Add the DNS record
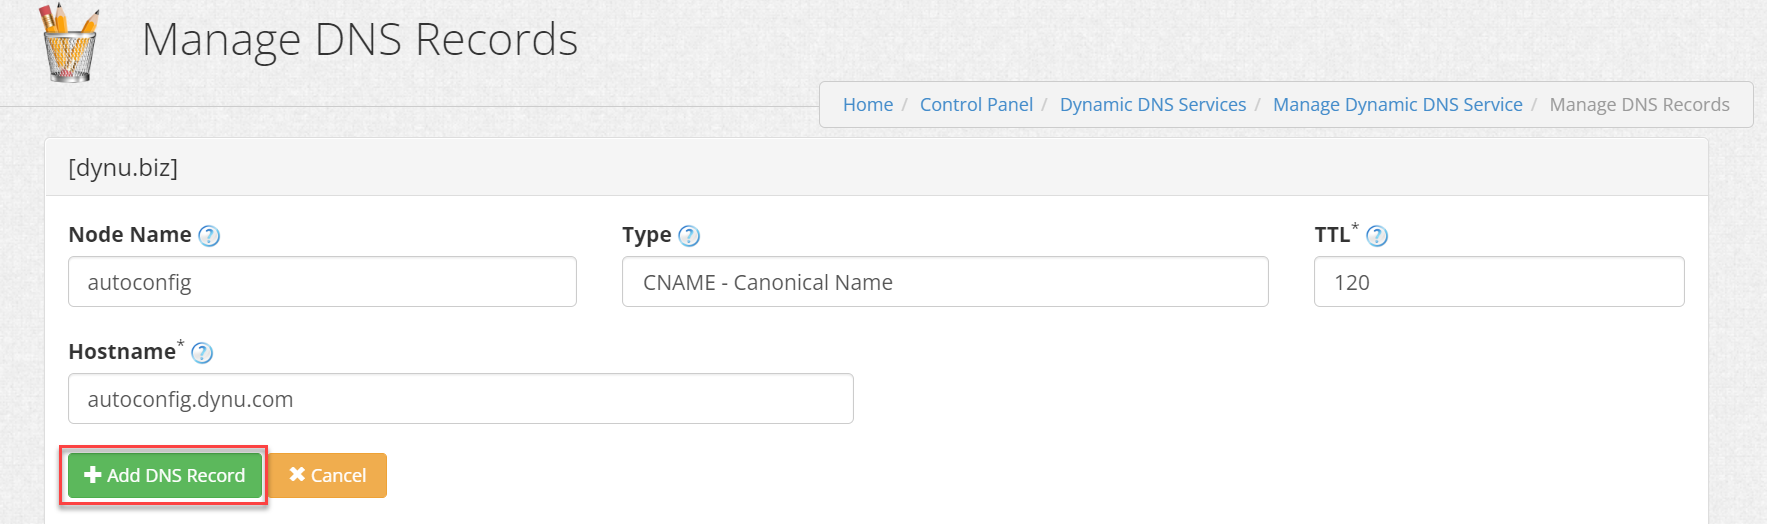This screenshot has height=524, width=1767. 165,475
